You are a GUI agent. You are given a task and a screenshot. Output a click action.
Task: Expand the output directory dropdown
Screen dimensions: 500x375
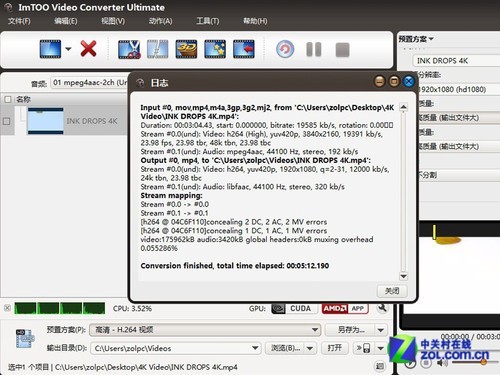(x=255, y=348)
